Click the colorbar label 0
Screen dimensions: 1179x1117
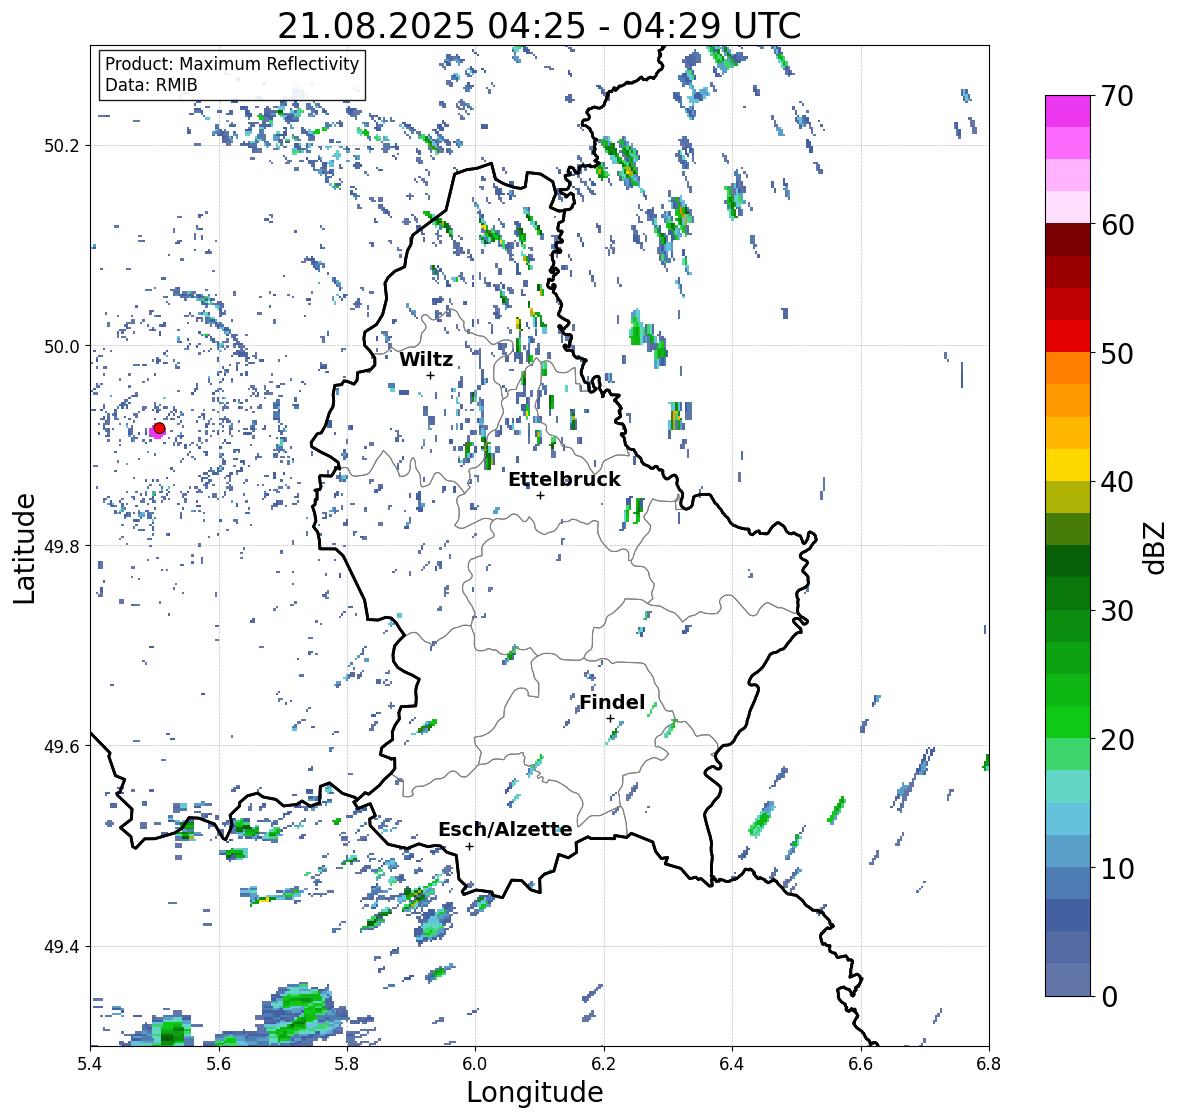(1109, 997)
